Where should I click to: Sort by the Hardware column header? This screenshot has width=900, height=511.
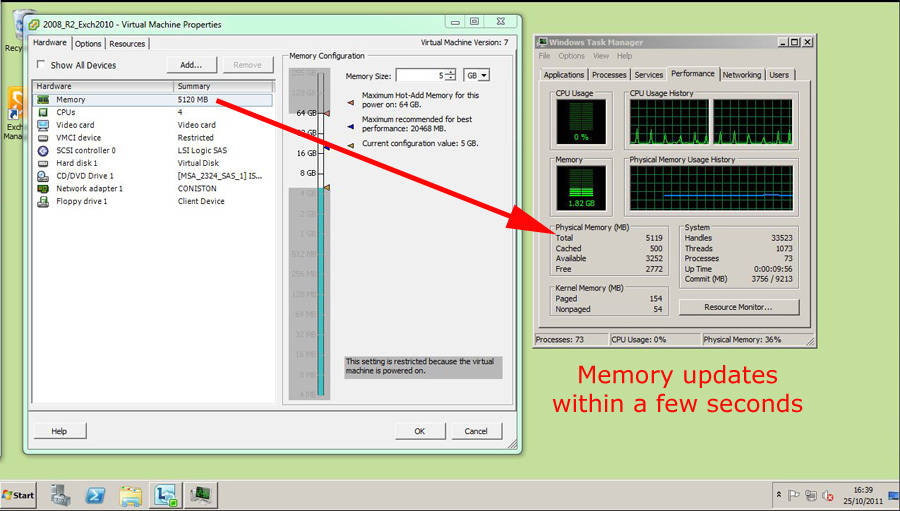(103, 86)
